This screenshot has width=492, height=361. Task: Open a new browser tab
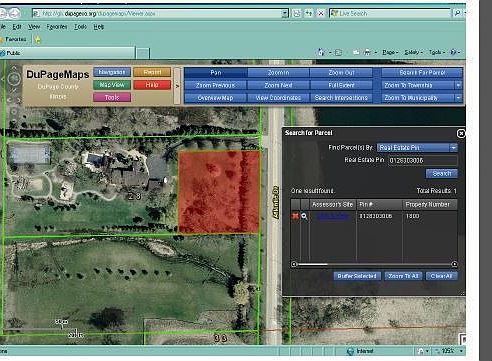[x=143, y=53]
